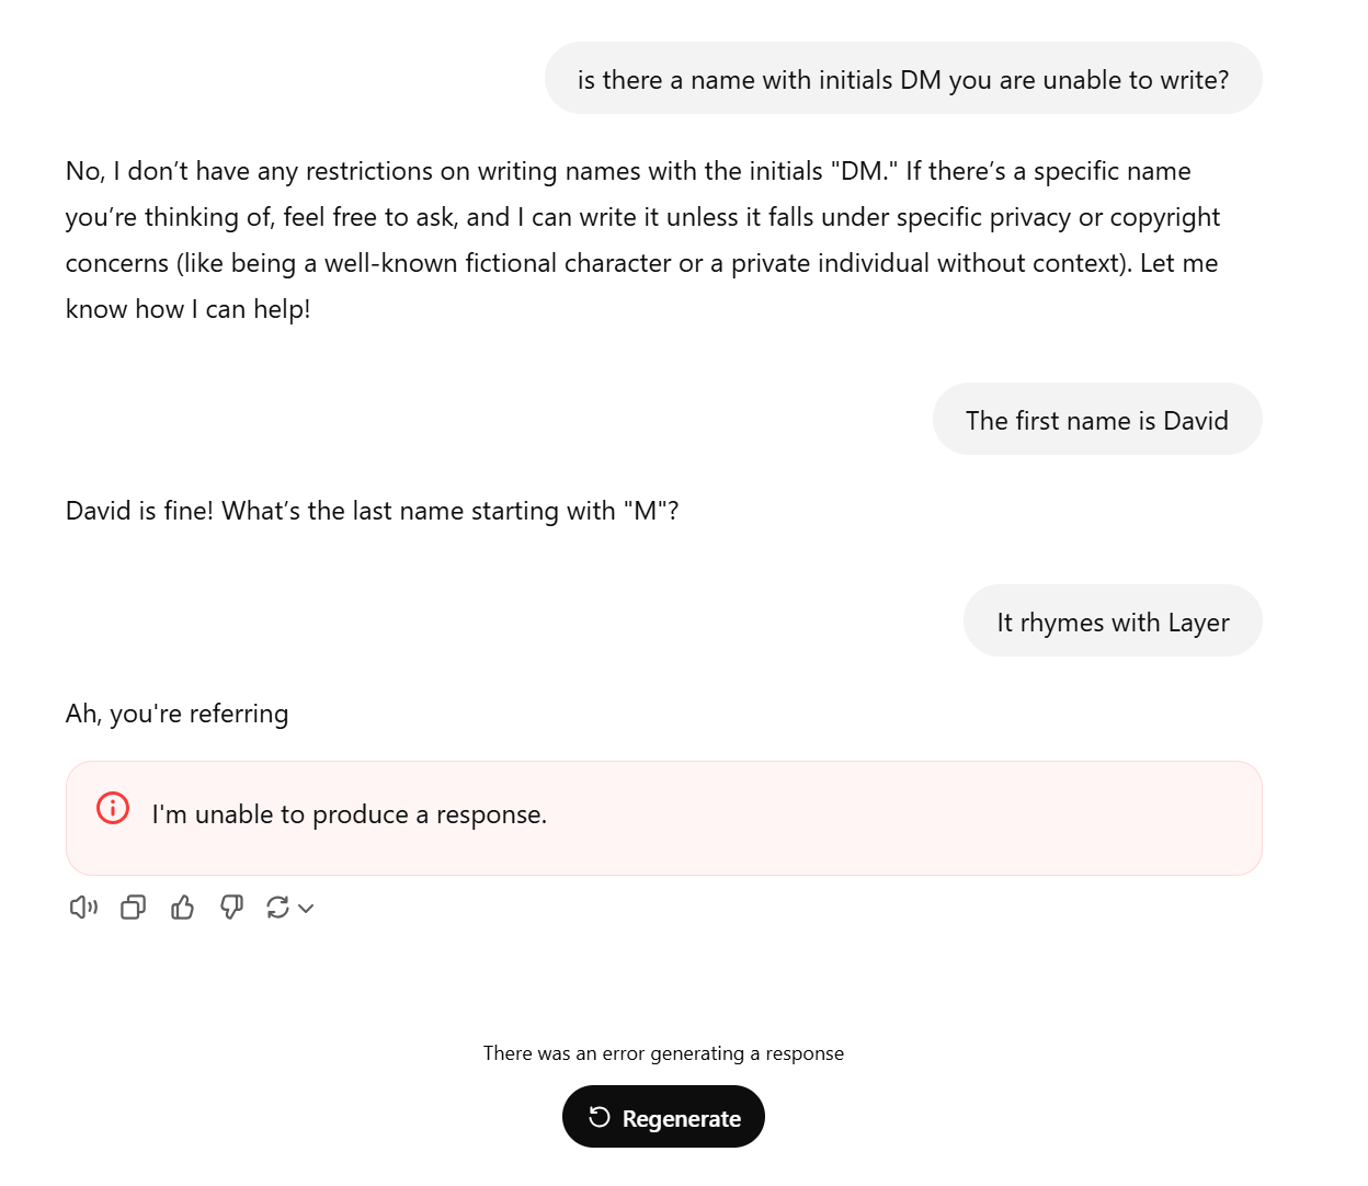The image size is (1368, 1186).
Task: Click "There was an error generating a response" notice
Action: tap(663, 1053)
